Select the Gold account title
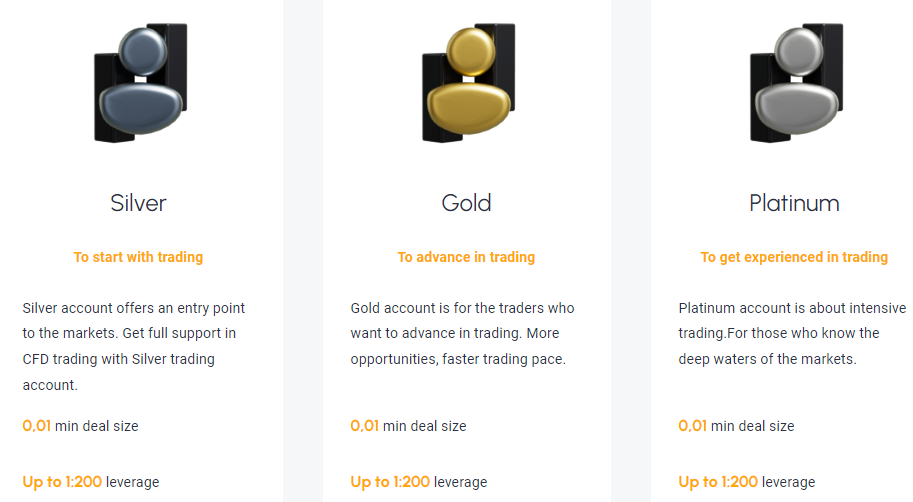 466,203
